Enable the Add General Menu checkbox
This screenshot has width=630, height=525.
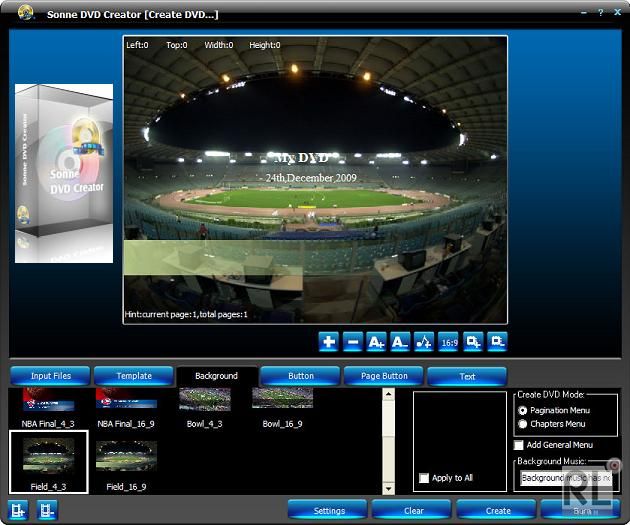click(x=519, y=445)
